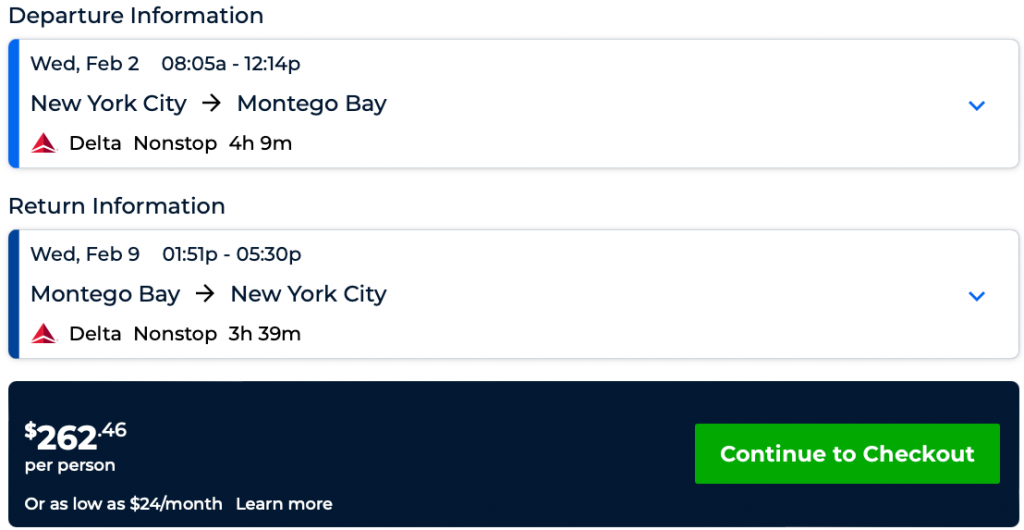Click the 3h 39m flight duration
The image size is (1024, 530).
tap(265, 333)
